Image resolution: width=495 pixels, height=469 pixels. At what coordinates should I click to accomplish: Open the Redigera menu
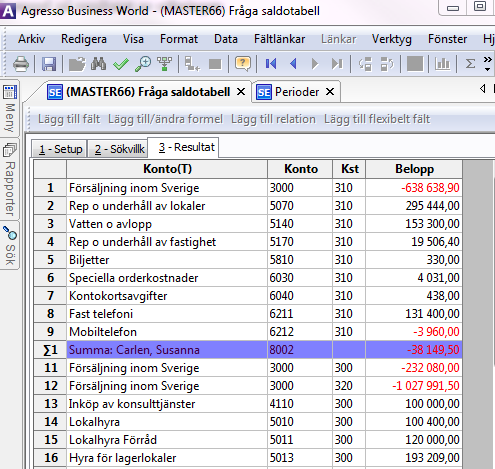(x=84, y=39)
